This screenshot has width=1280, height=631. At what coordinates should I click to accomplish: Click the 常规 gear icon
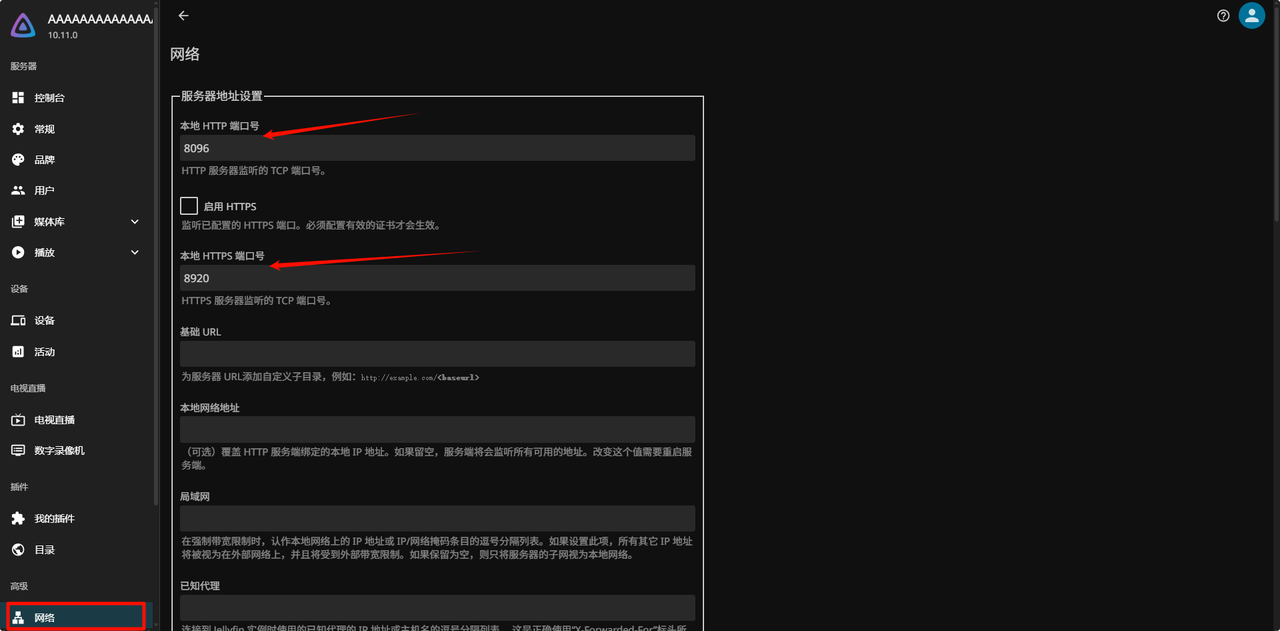click(18, 129)
